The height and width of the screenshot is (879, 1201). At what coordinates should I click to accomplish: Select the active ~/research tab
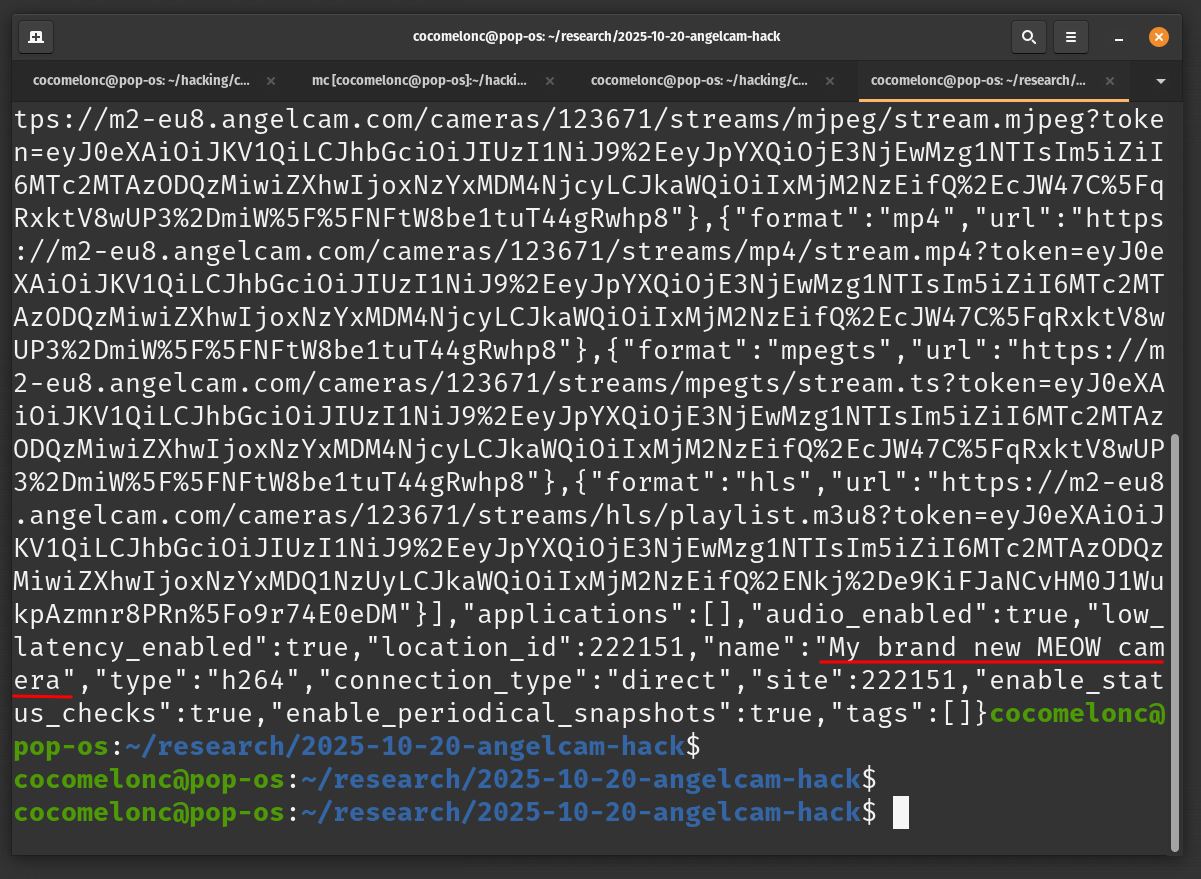pyautogui.click(x=977, y=80)
